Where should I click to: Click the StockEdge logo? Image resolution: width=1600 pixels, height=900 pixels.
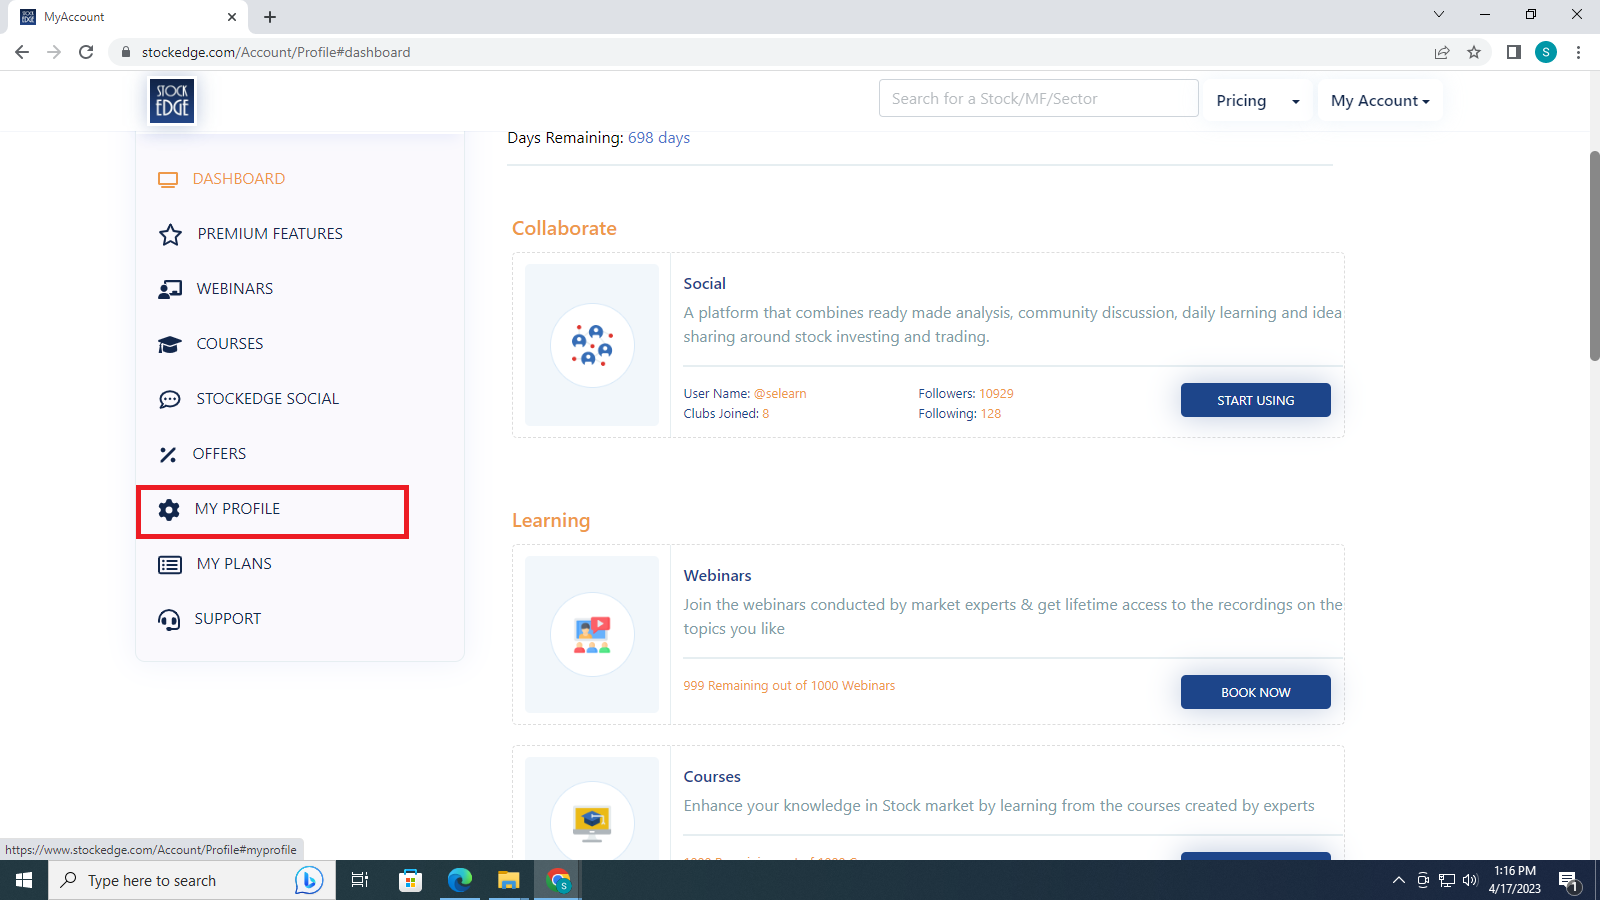(172, 101)
